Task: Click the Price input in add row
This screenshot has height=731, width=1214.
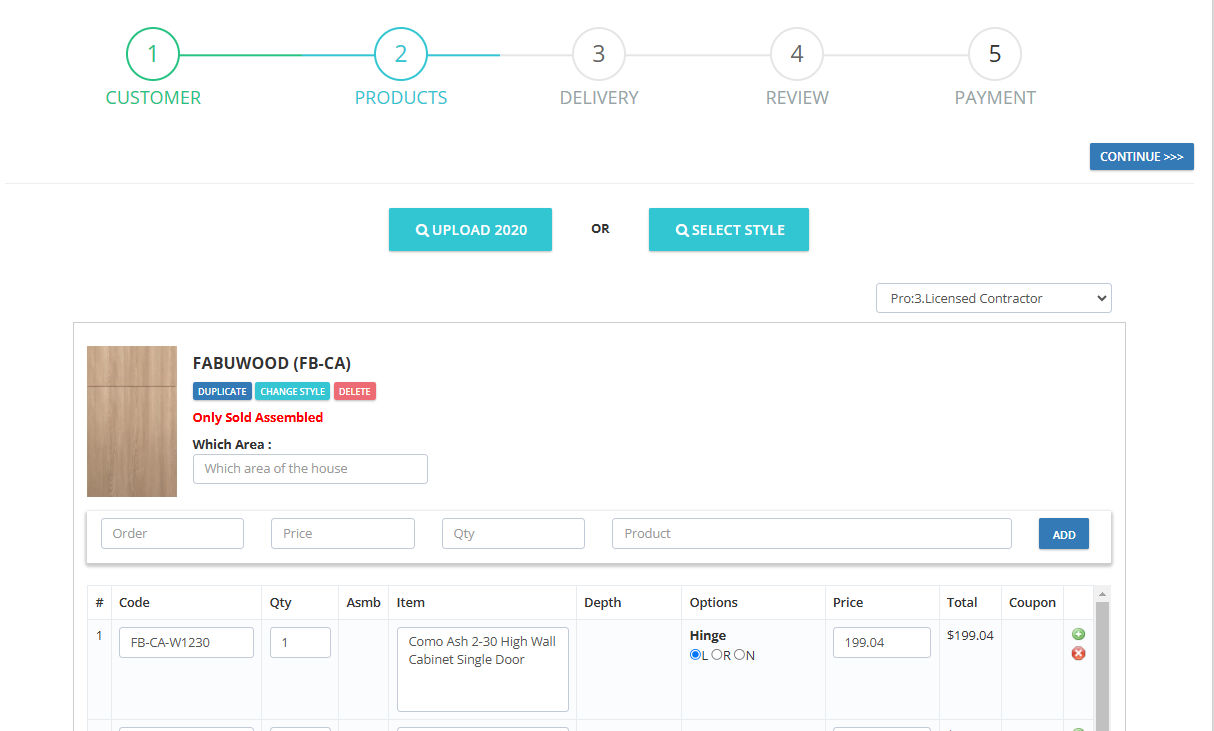Action: point(343,534)
